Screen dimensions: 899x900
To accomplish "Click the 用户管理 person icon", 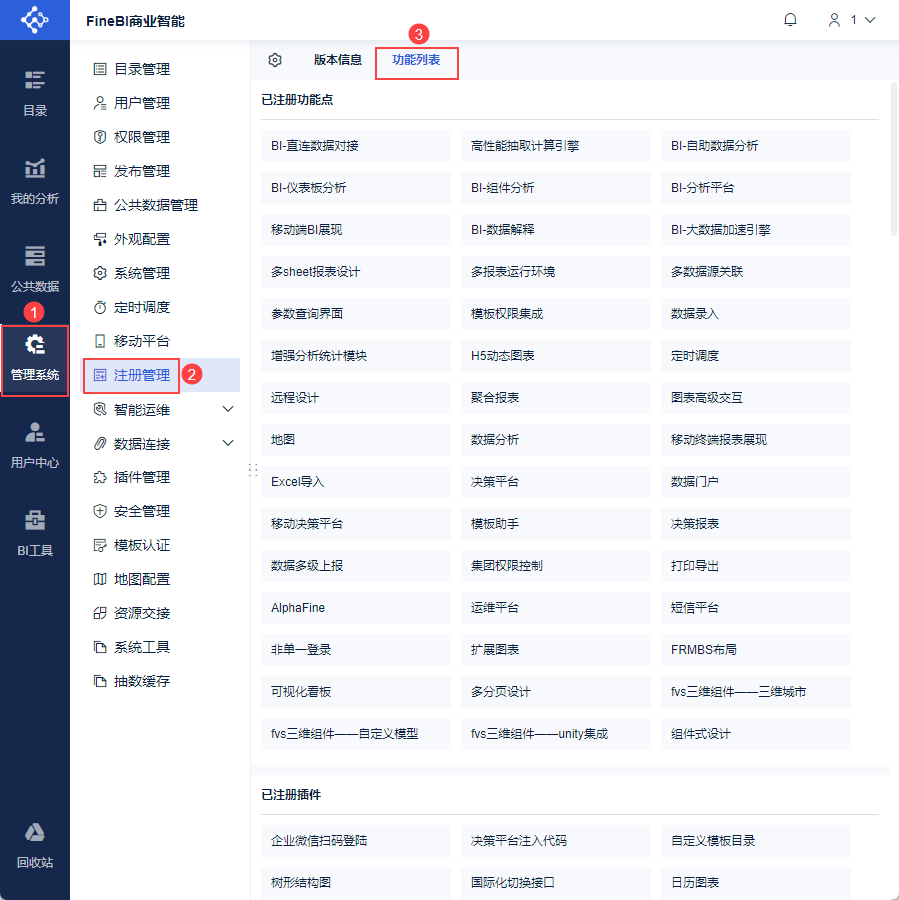I will coord(100,103).
